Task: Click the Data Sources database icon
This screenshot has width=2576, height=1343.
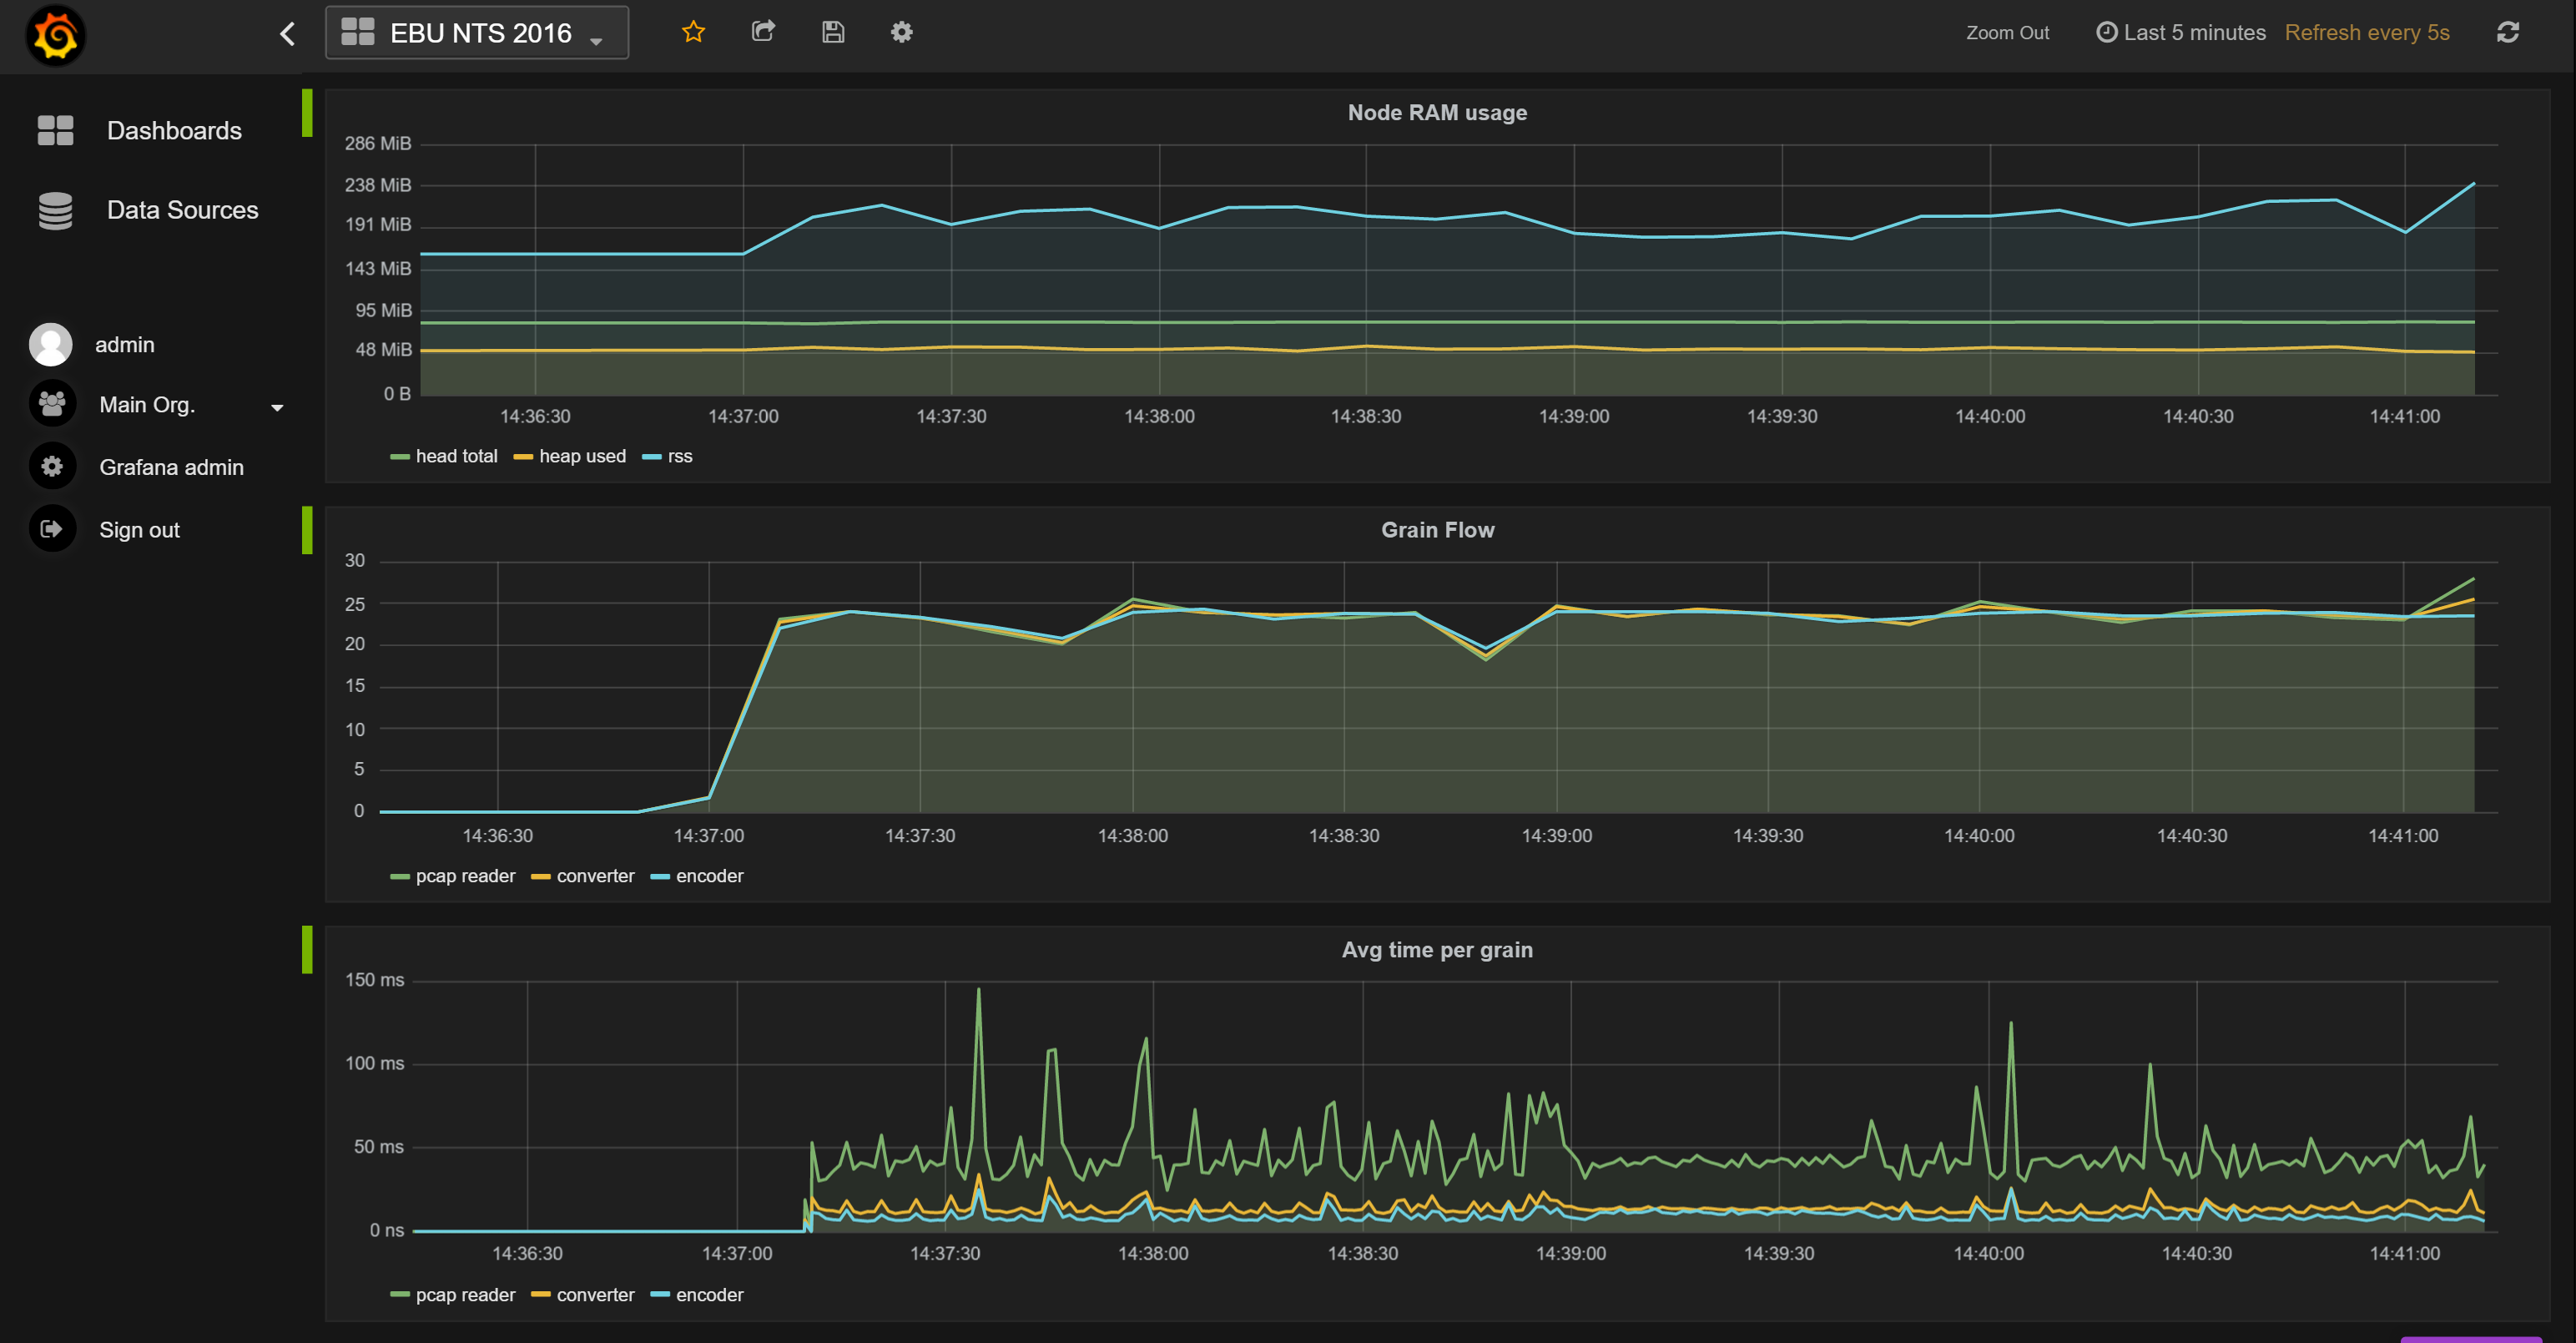Action: tap(55, 210)
